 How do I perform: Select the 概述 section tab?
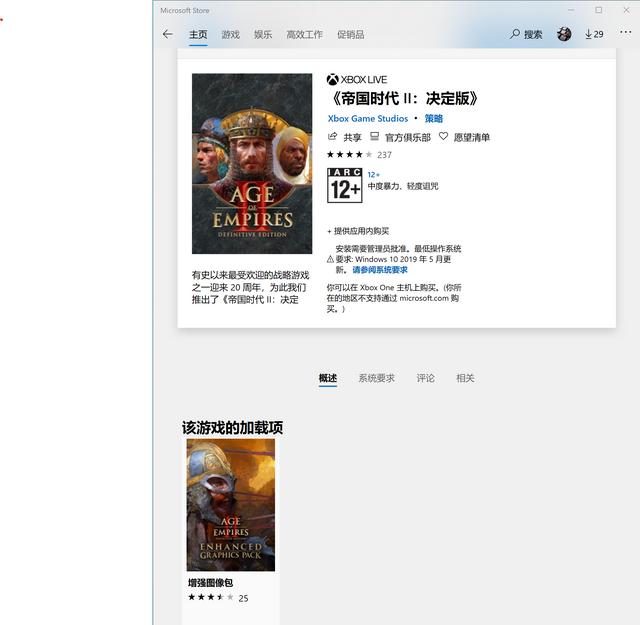coord(328,378)
